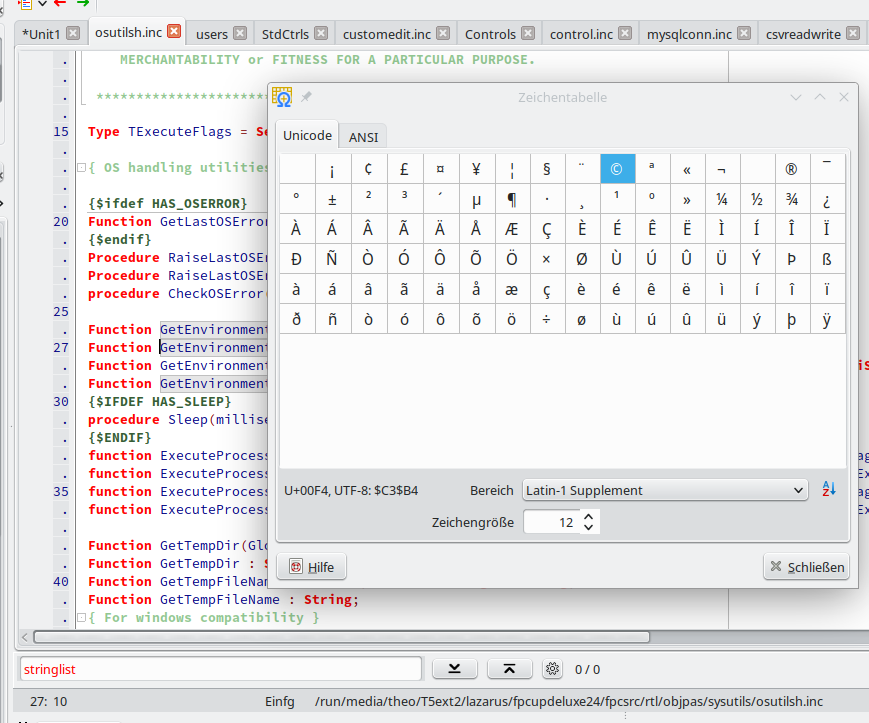This screenshot has width=869, height=723.
Task: Select the ¾ fraction character
Action: click(x=791, y=199)
